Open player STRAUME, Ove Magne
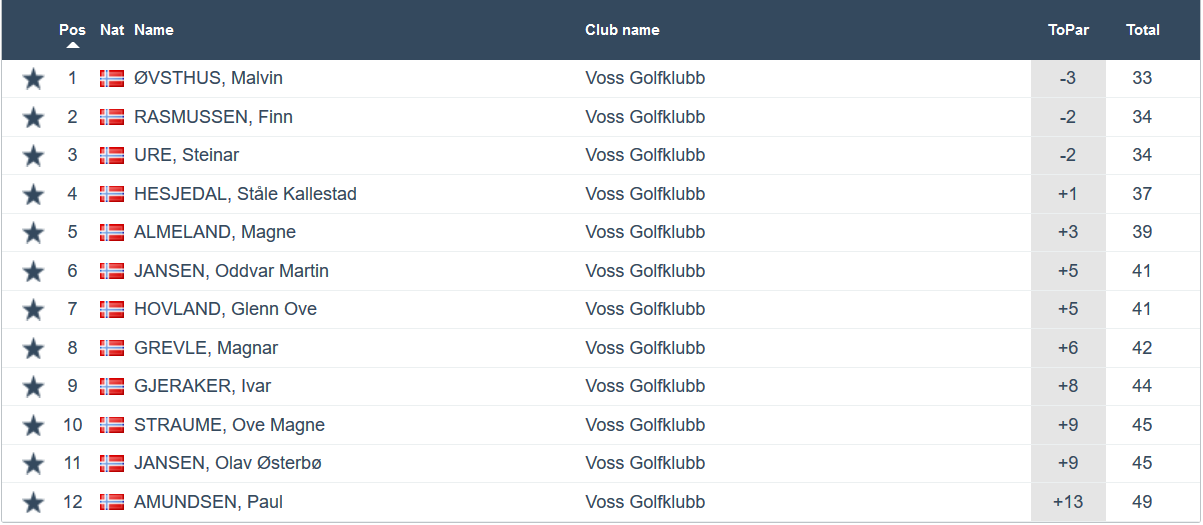The height and width of the screenshot is (525, 1203). click(229, 425)
